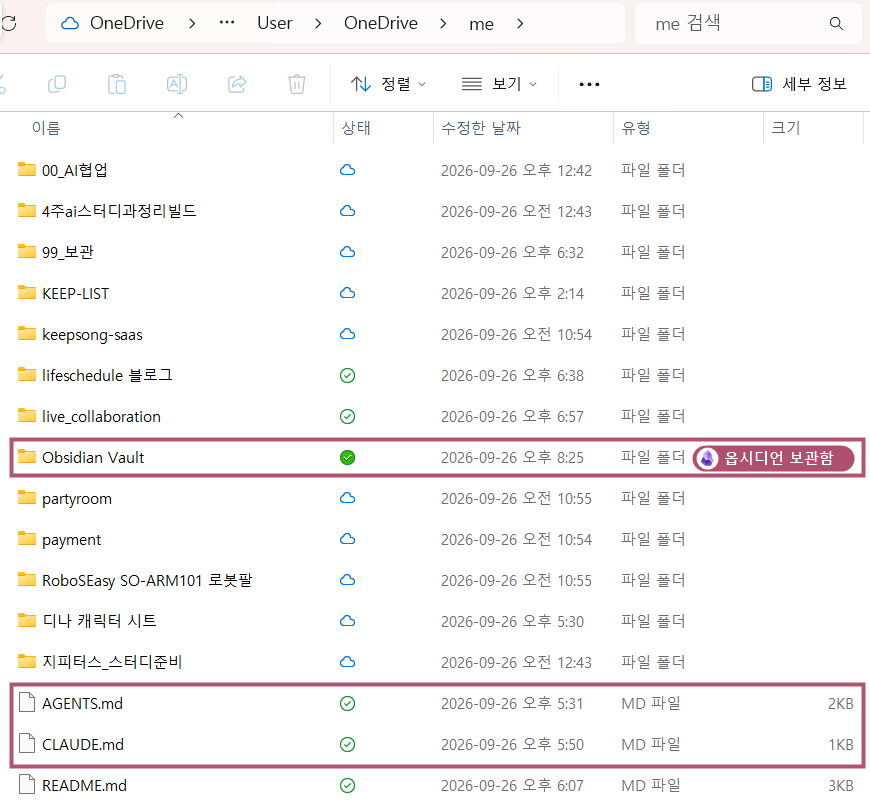Viewport: 870px width, 810px height.
Task: Expand the chevron after OneDrive root breadcrumb
Action: point(192,23)
